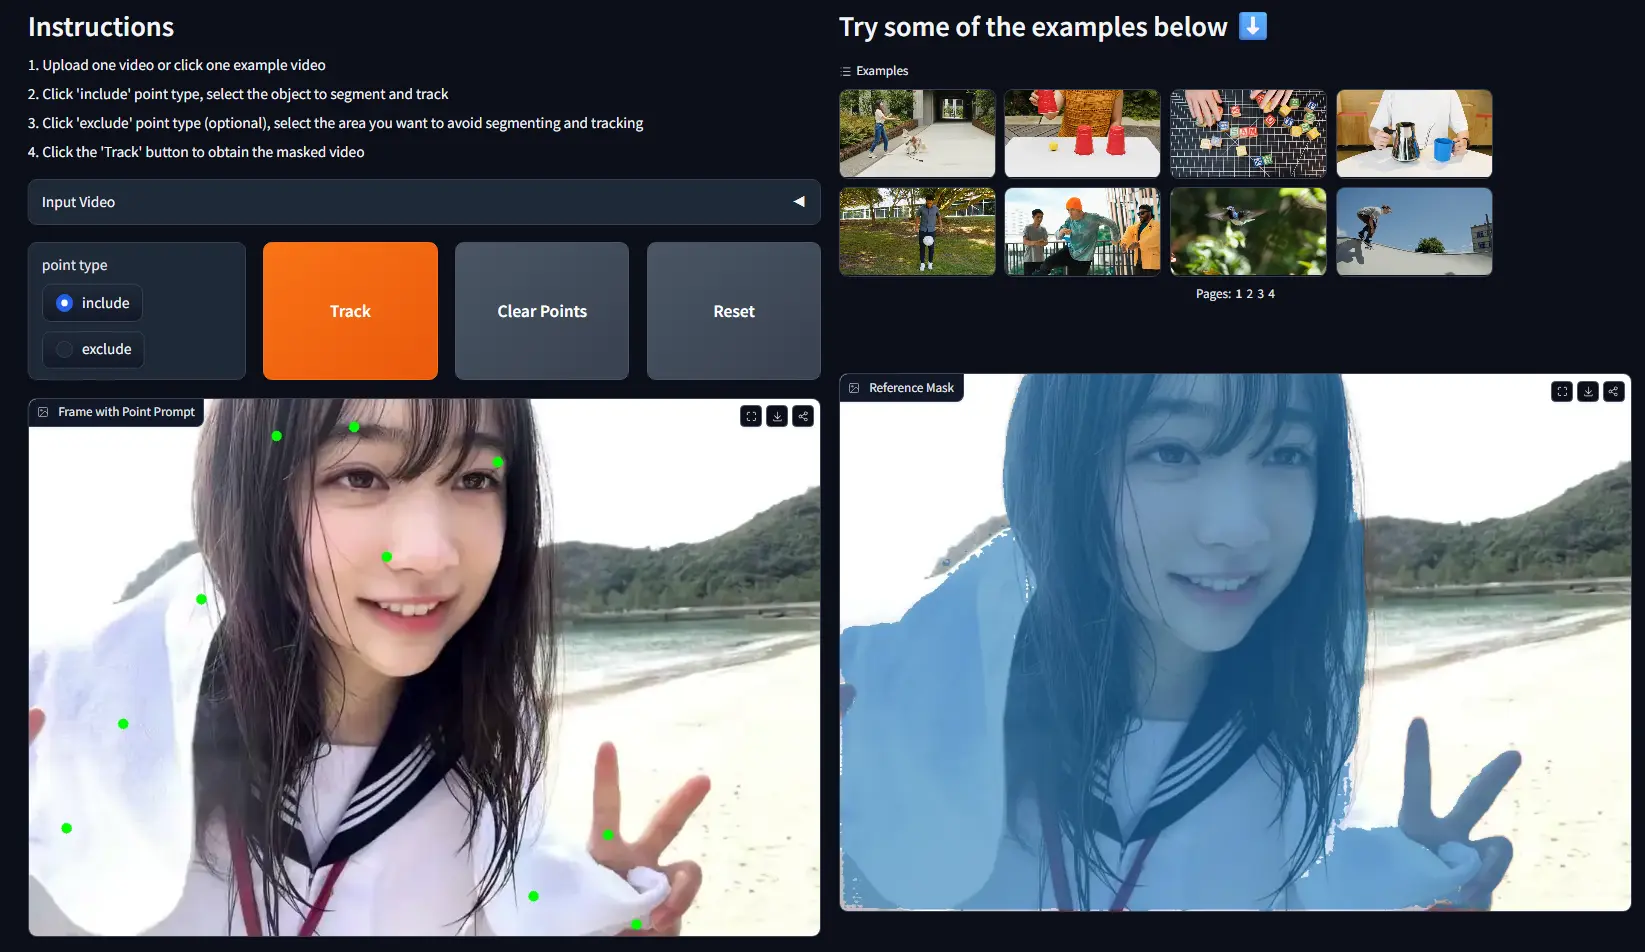The image size is (1645, 952).
Task: Click fullscreen icon on Frame with Point Prompt
Action: point(751,416)
